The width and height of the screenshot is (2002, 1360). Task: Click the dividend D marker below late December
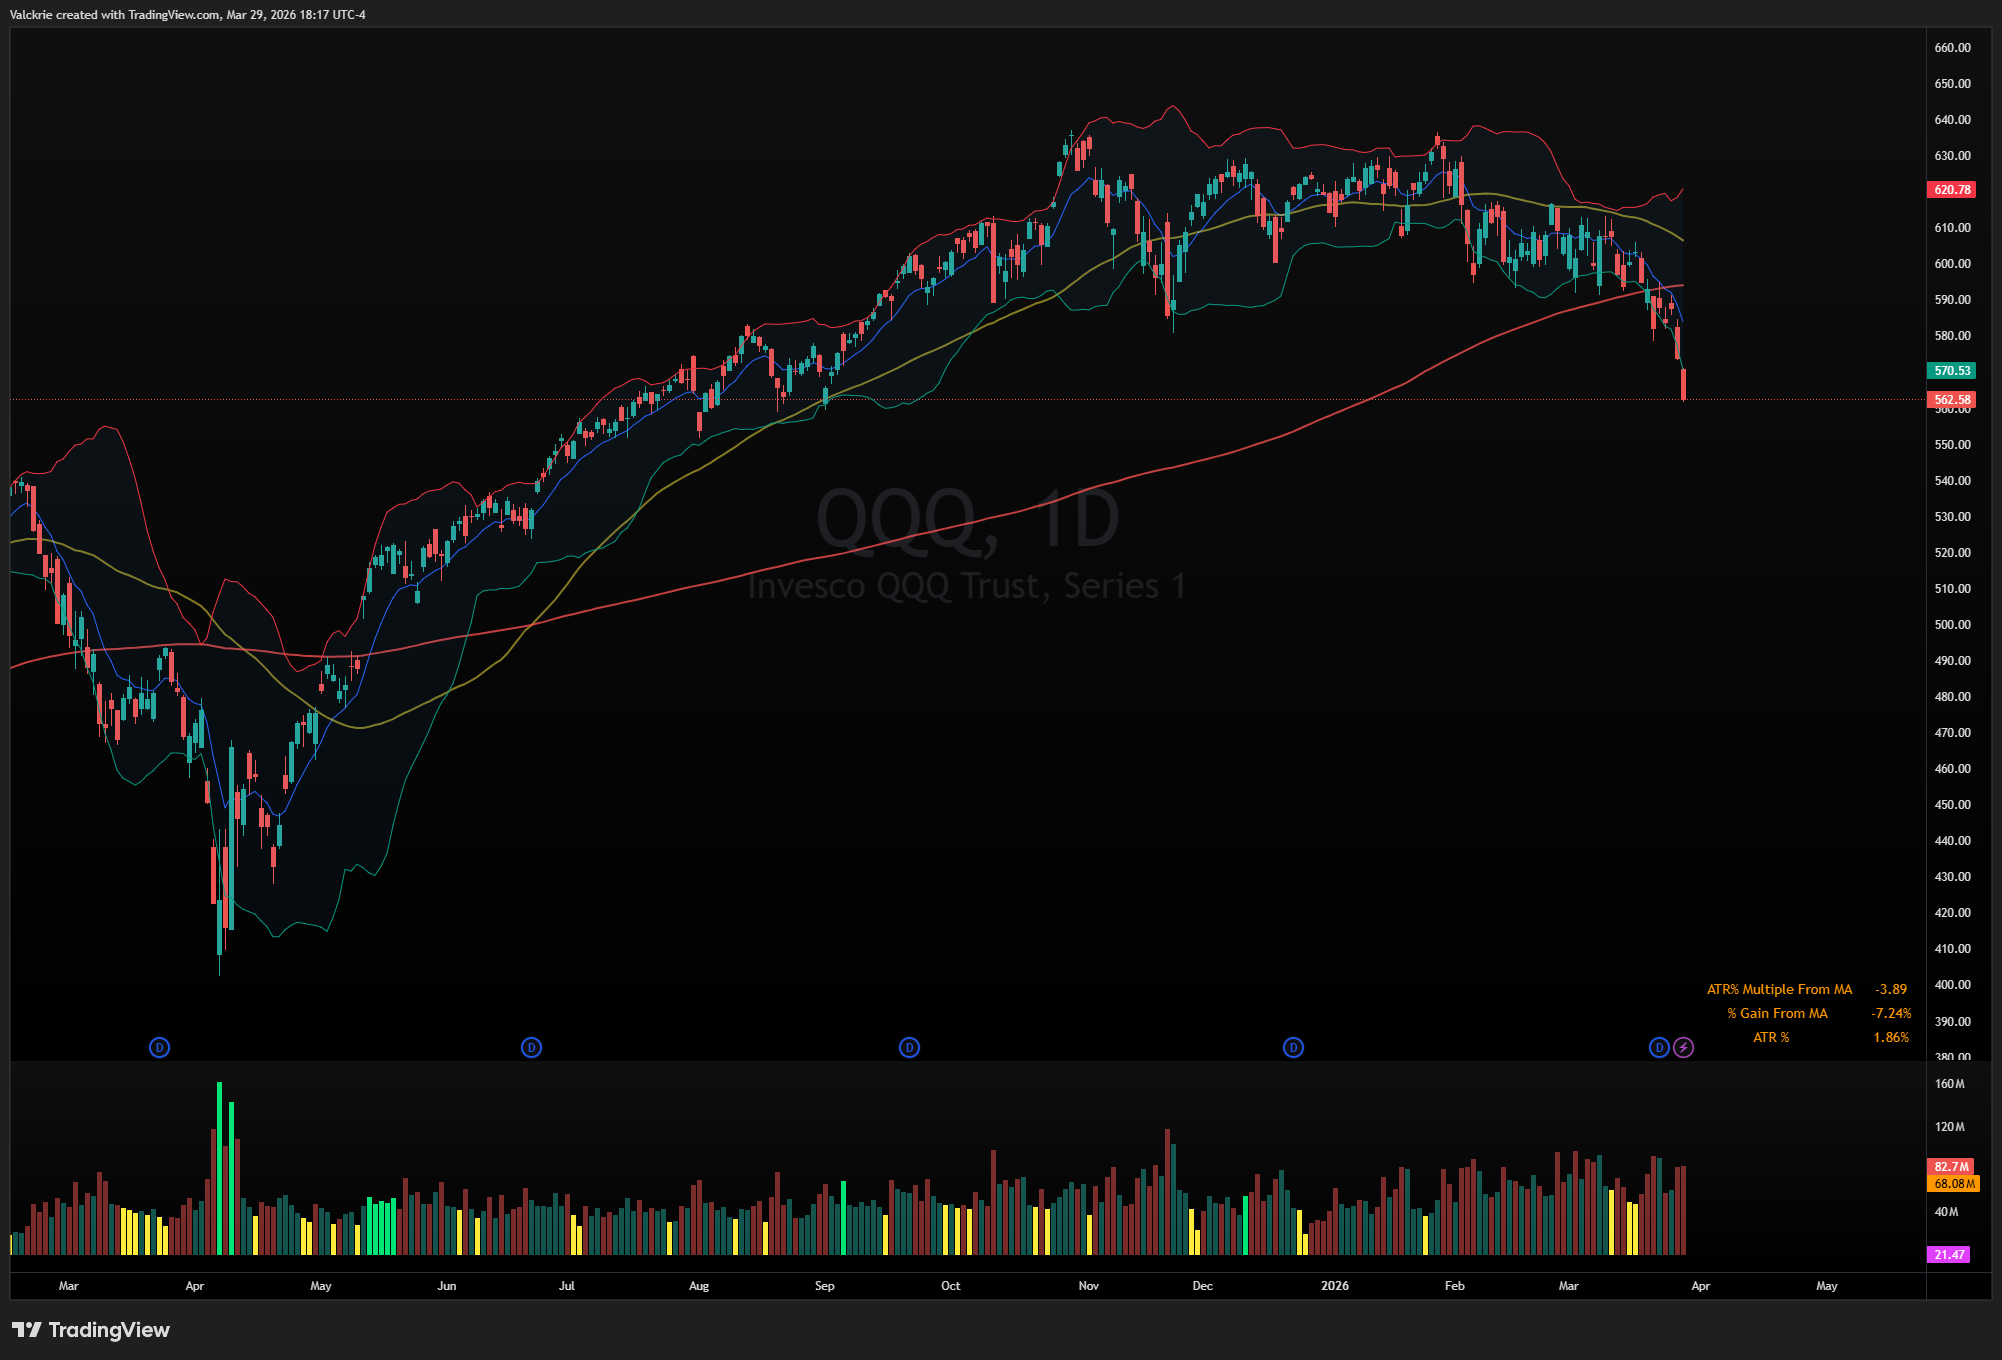click(1293, 1047)
